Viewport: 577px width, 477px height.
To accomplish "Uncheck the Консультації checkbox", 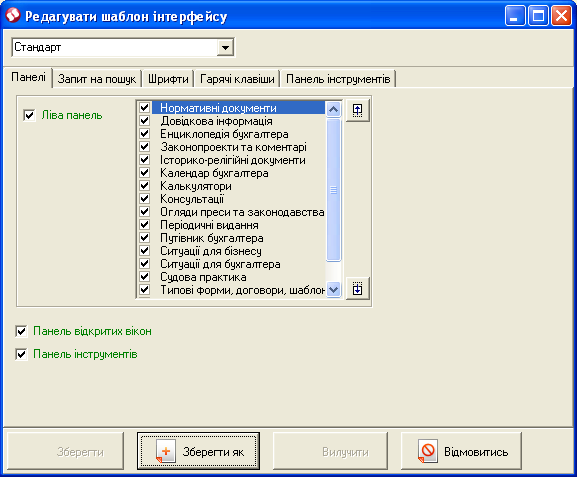I will (145, 199).
